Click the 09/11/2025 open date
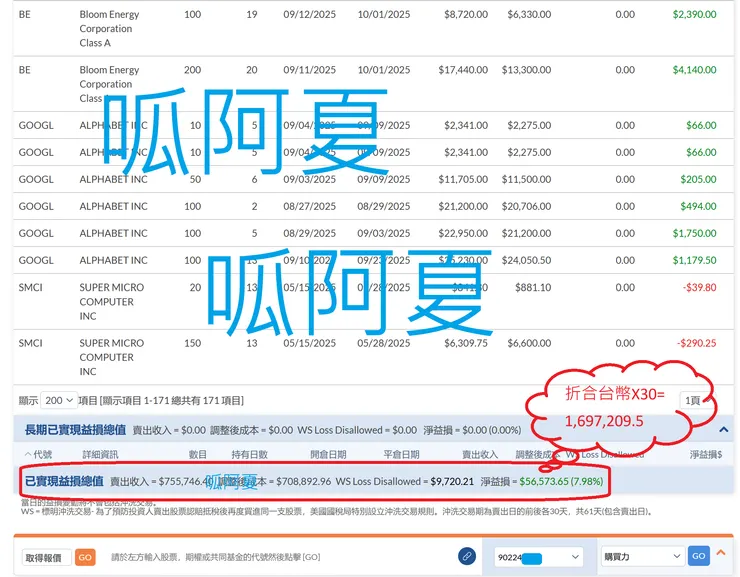This screenshot has height=577, width=740. (x=310, y=70)
